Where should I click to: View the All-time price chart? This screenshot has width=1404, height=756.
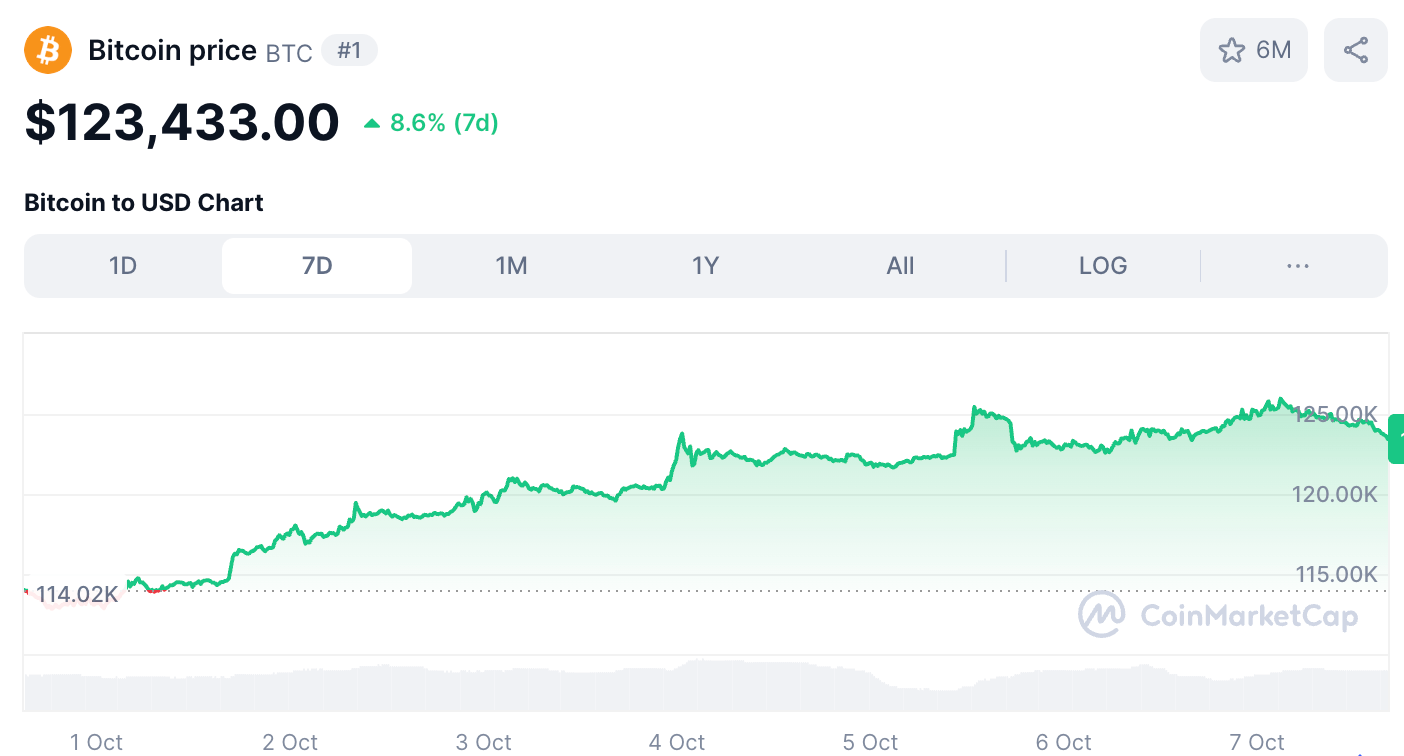click(x=899, y=265)
